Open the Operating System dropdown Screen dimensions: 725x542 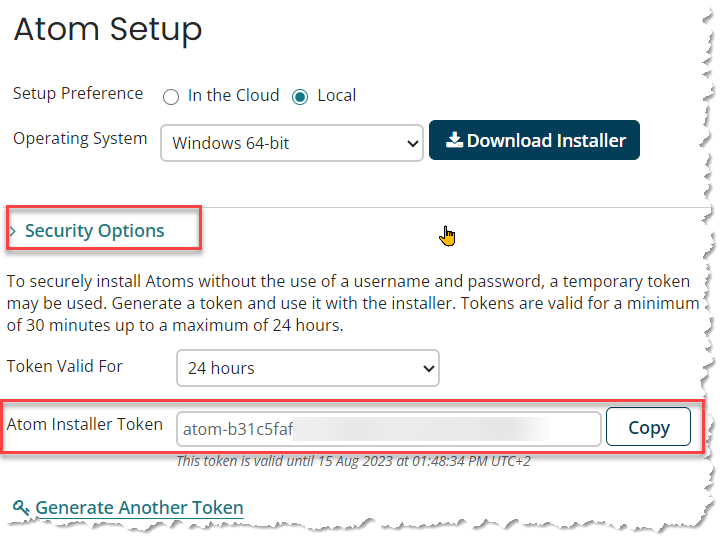coord(292,143)
